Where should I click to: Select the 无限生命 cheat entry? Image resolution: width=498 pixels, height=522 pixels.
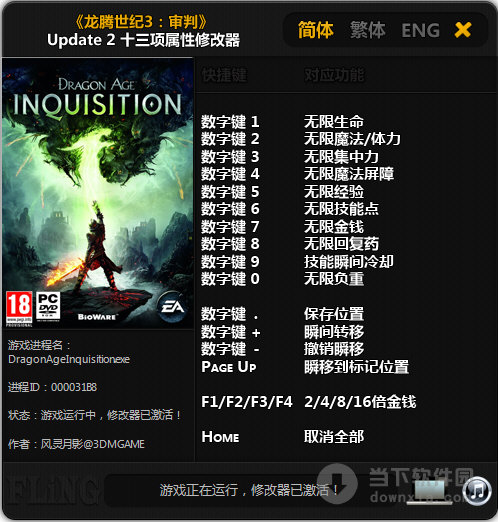[334, 122]
